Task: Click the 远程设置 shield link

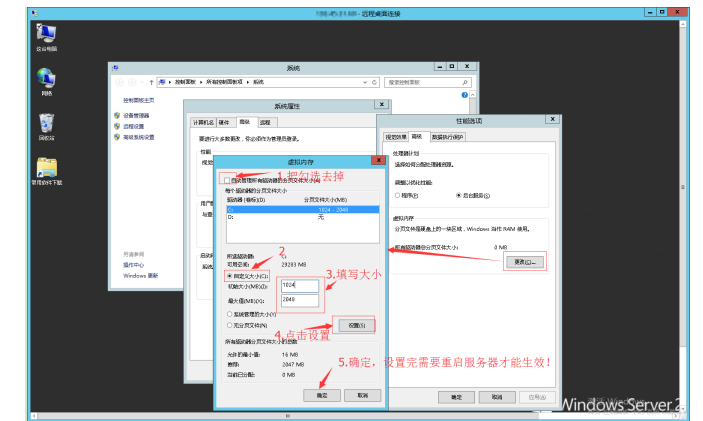Action: point(132,126)
